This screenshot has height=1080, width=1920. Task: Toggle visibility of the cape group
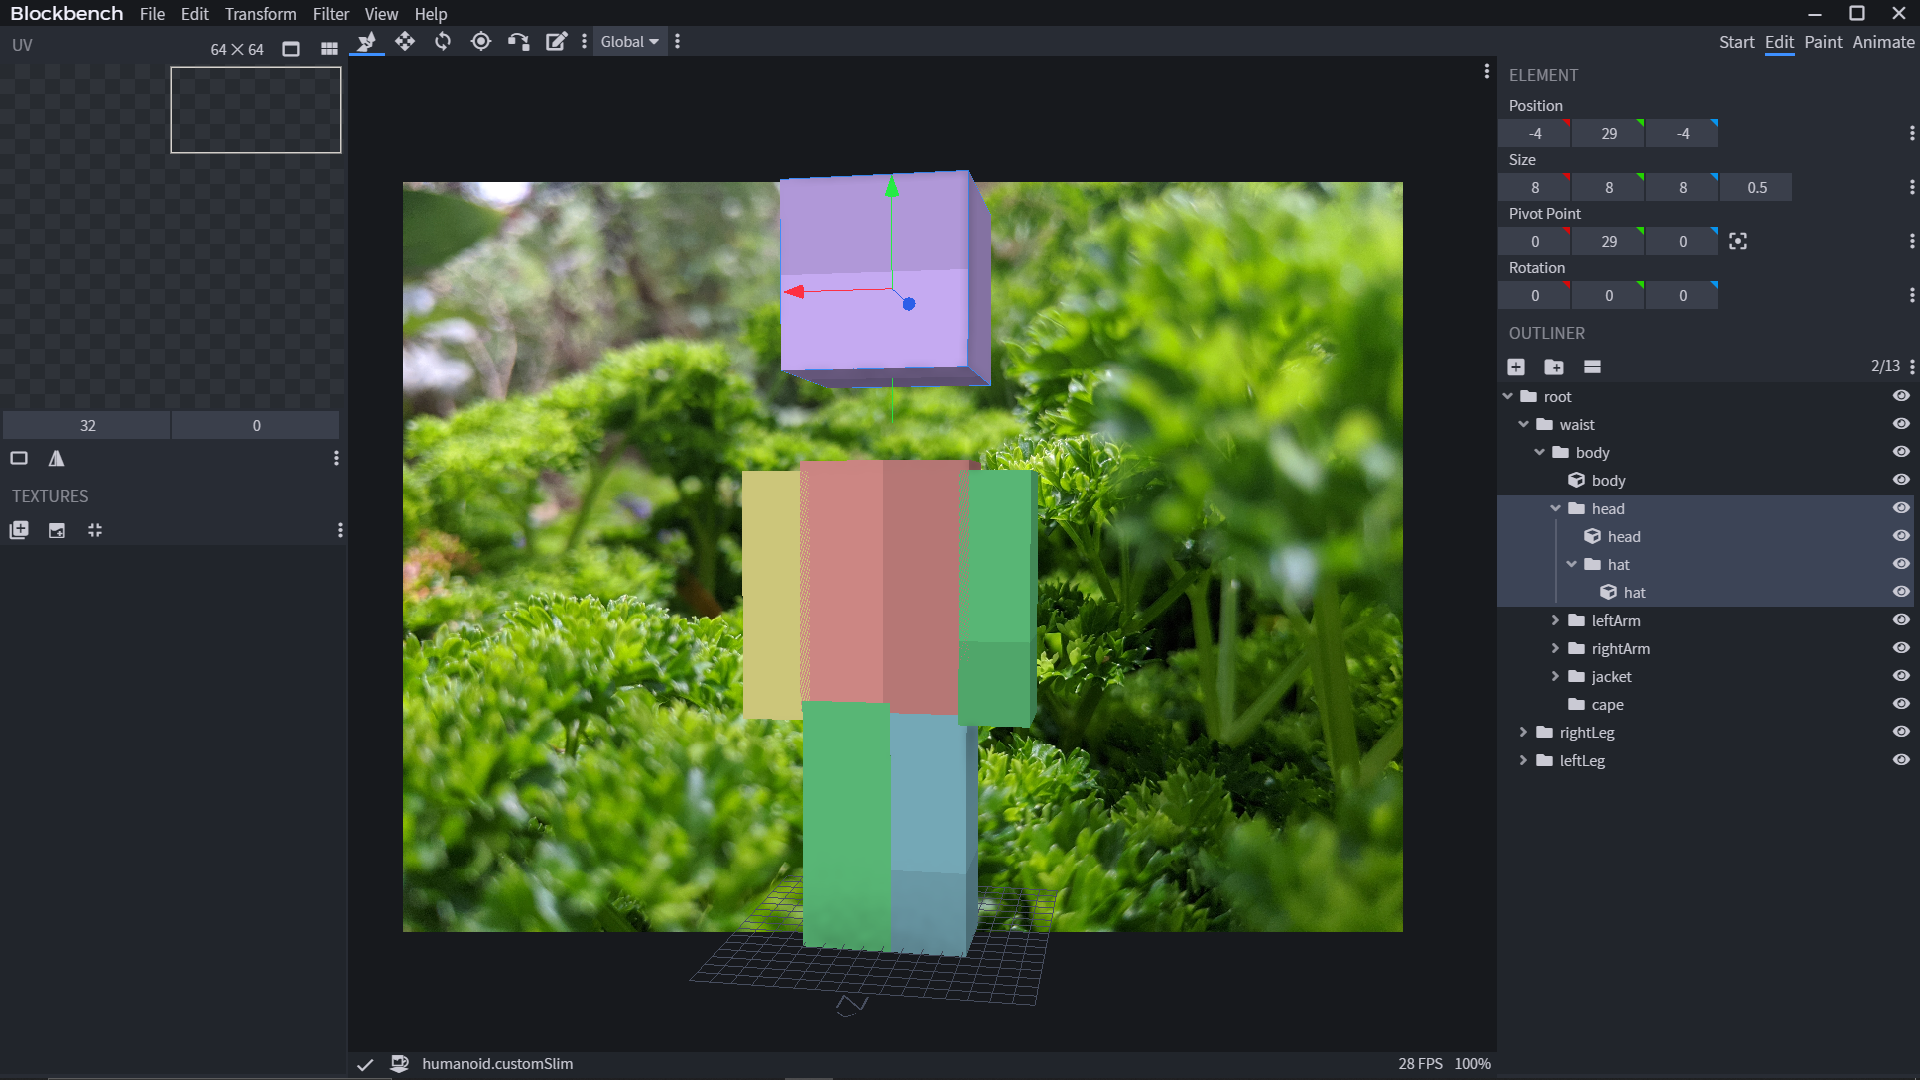coord(1901,704)
